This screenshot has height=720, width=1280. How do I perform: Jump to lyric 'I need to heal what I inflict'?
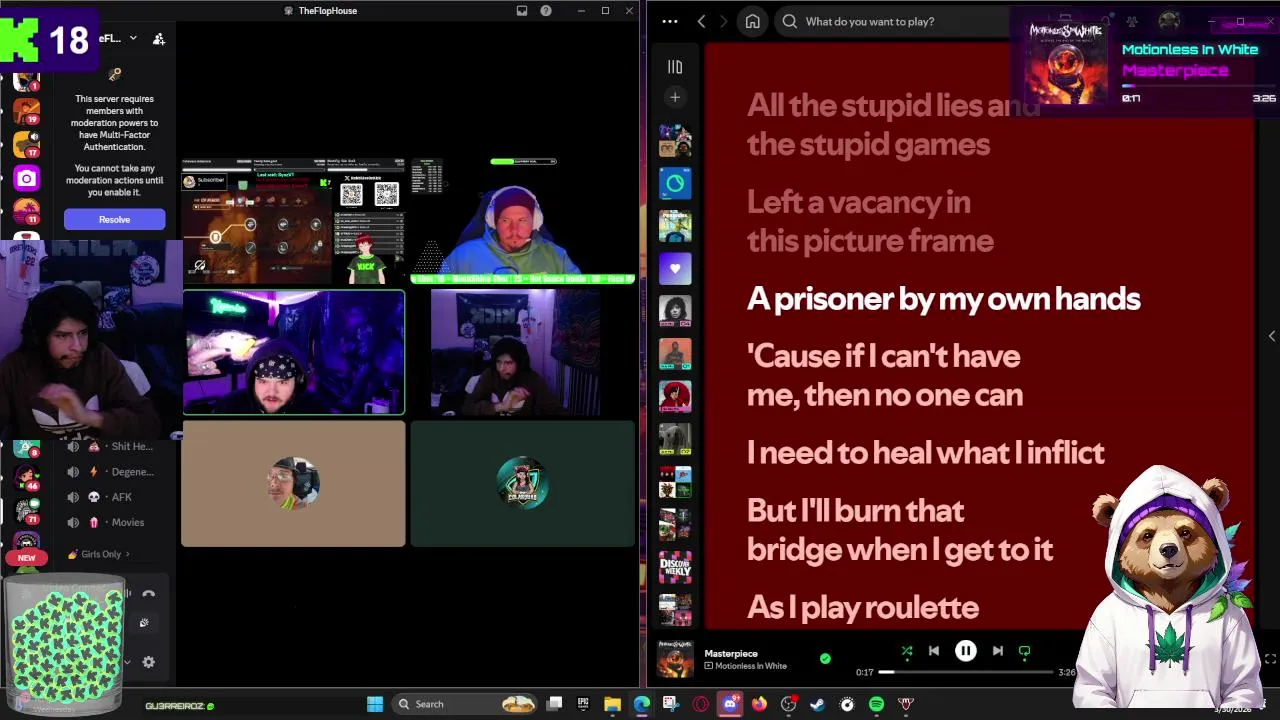(x=925, y=453)
